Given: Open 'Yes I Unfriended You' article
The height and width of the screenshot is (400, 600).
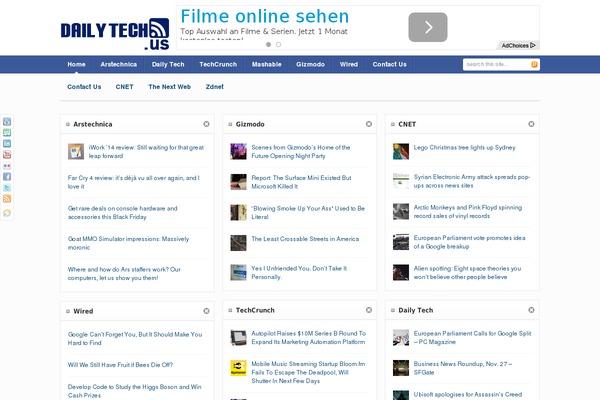Looking at the screenshot, I should [x=299, y=273].
